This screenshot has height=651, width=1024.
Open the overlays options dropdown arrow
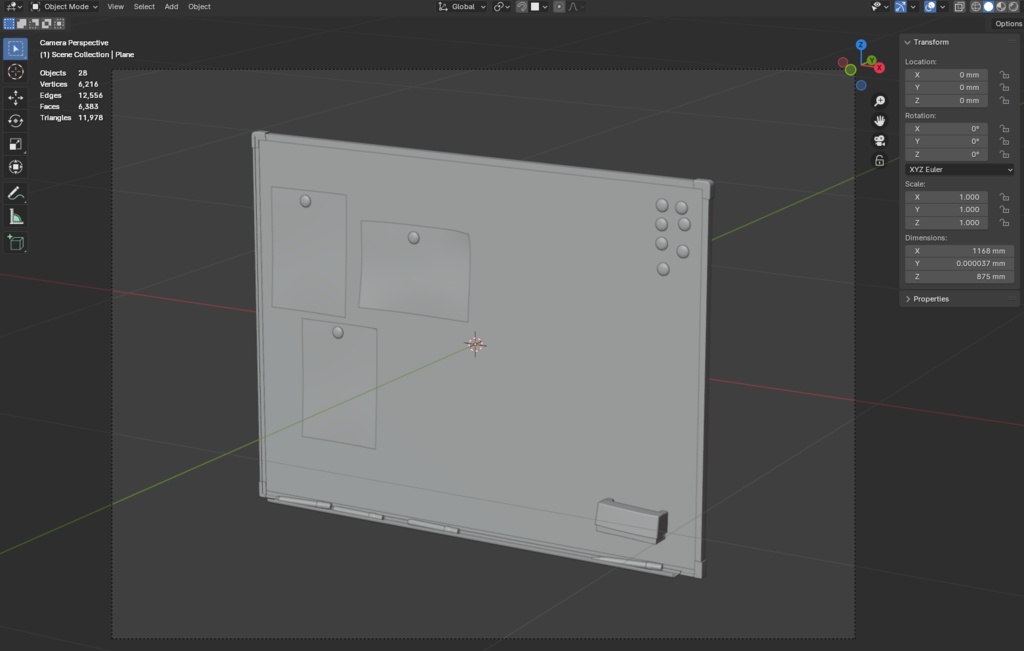tap(942, 7)
